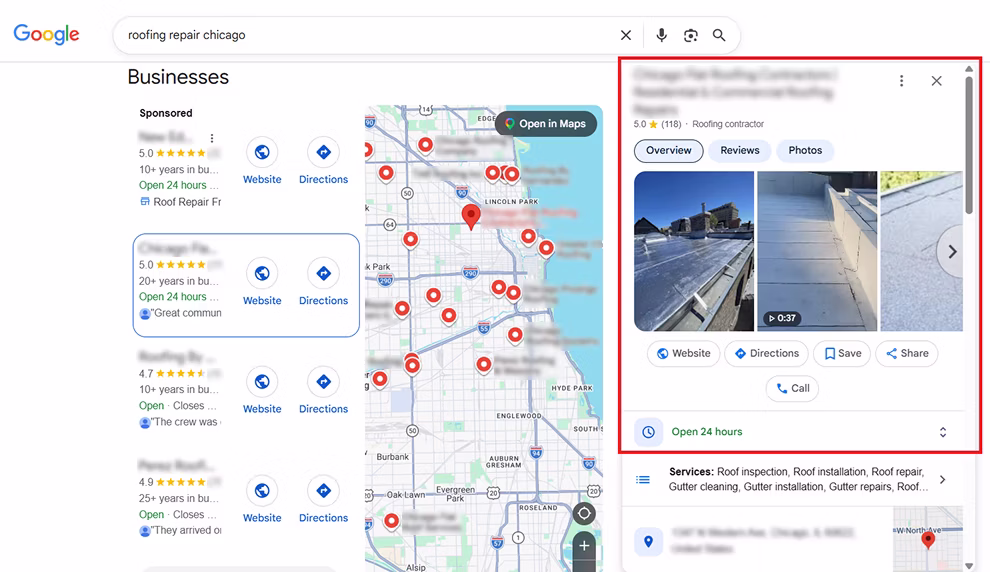990x572 pixels.
Task: Click the Roof Repair Fr storefront text
Action: 187,202
